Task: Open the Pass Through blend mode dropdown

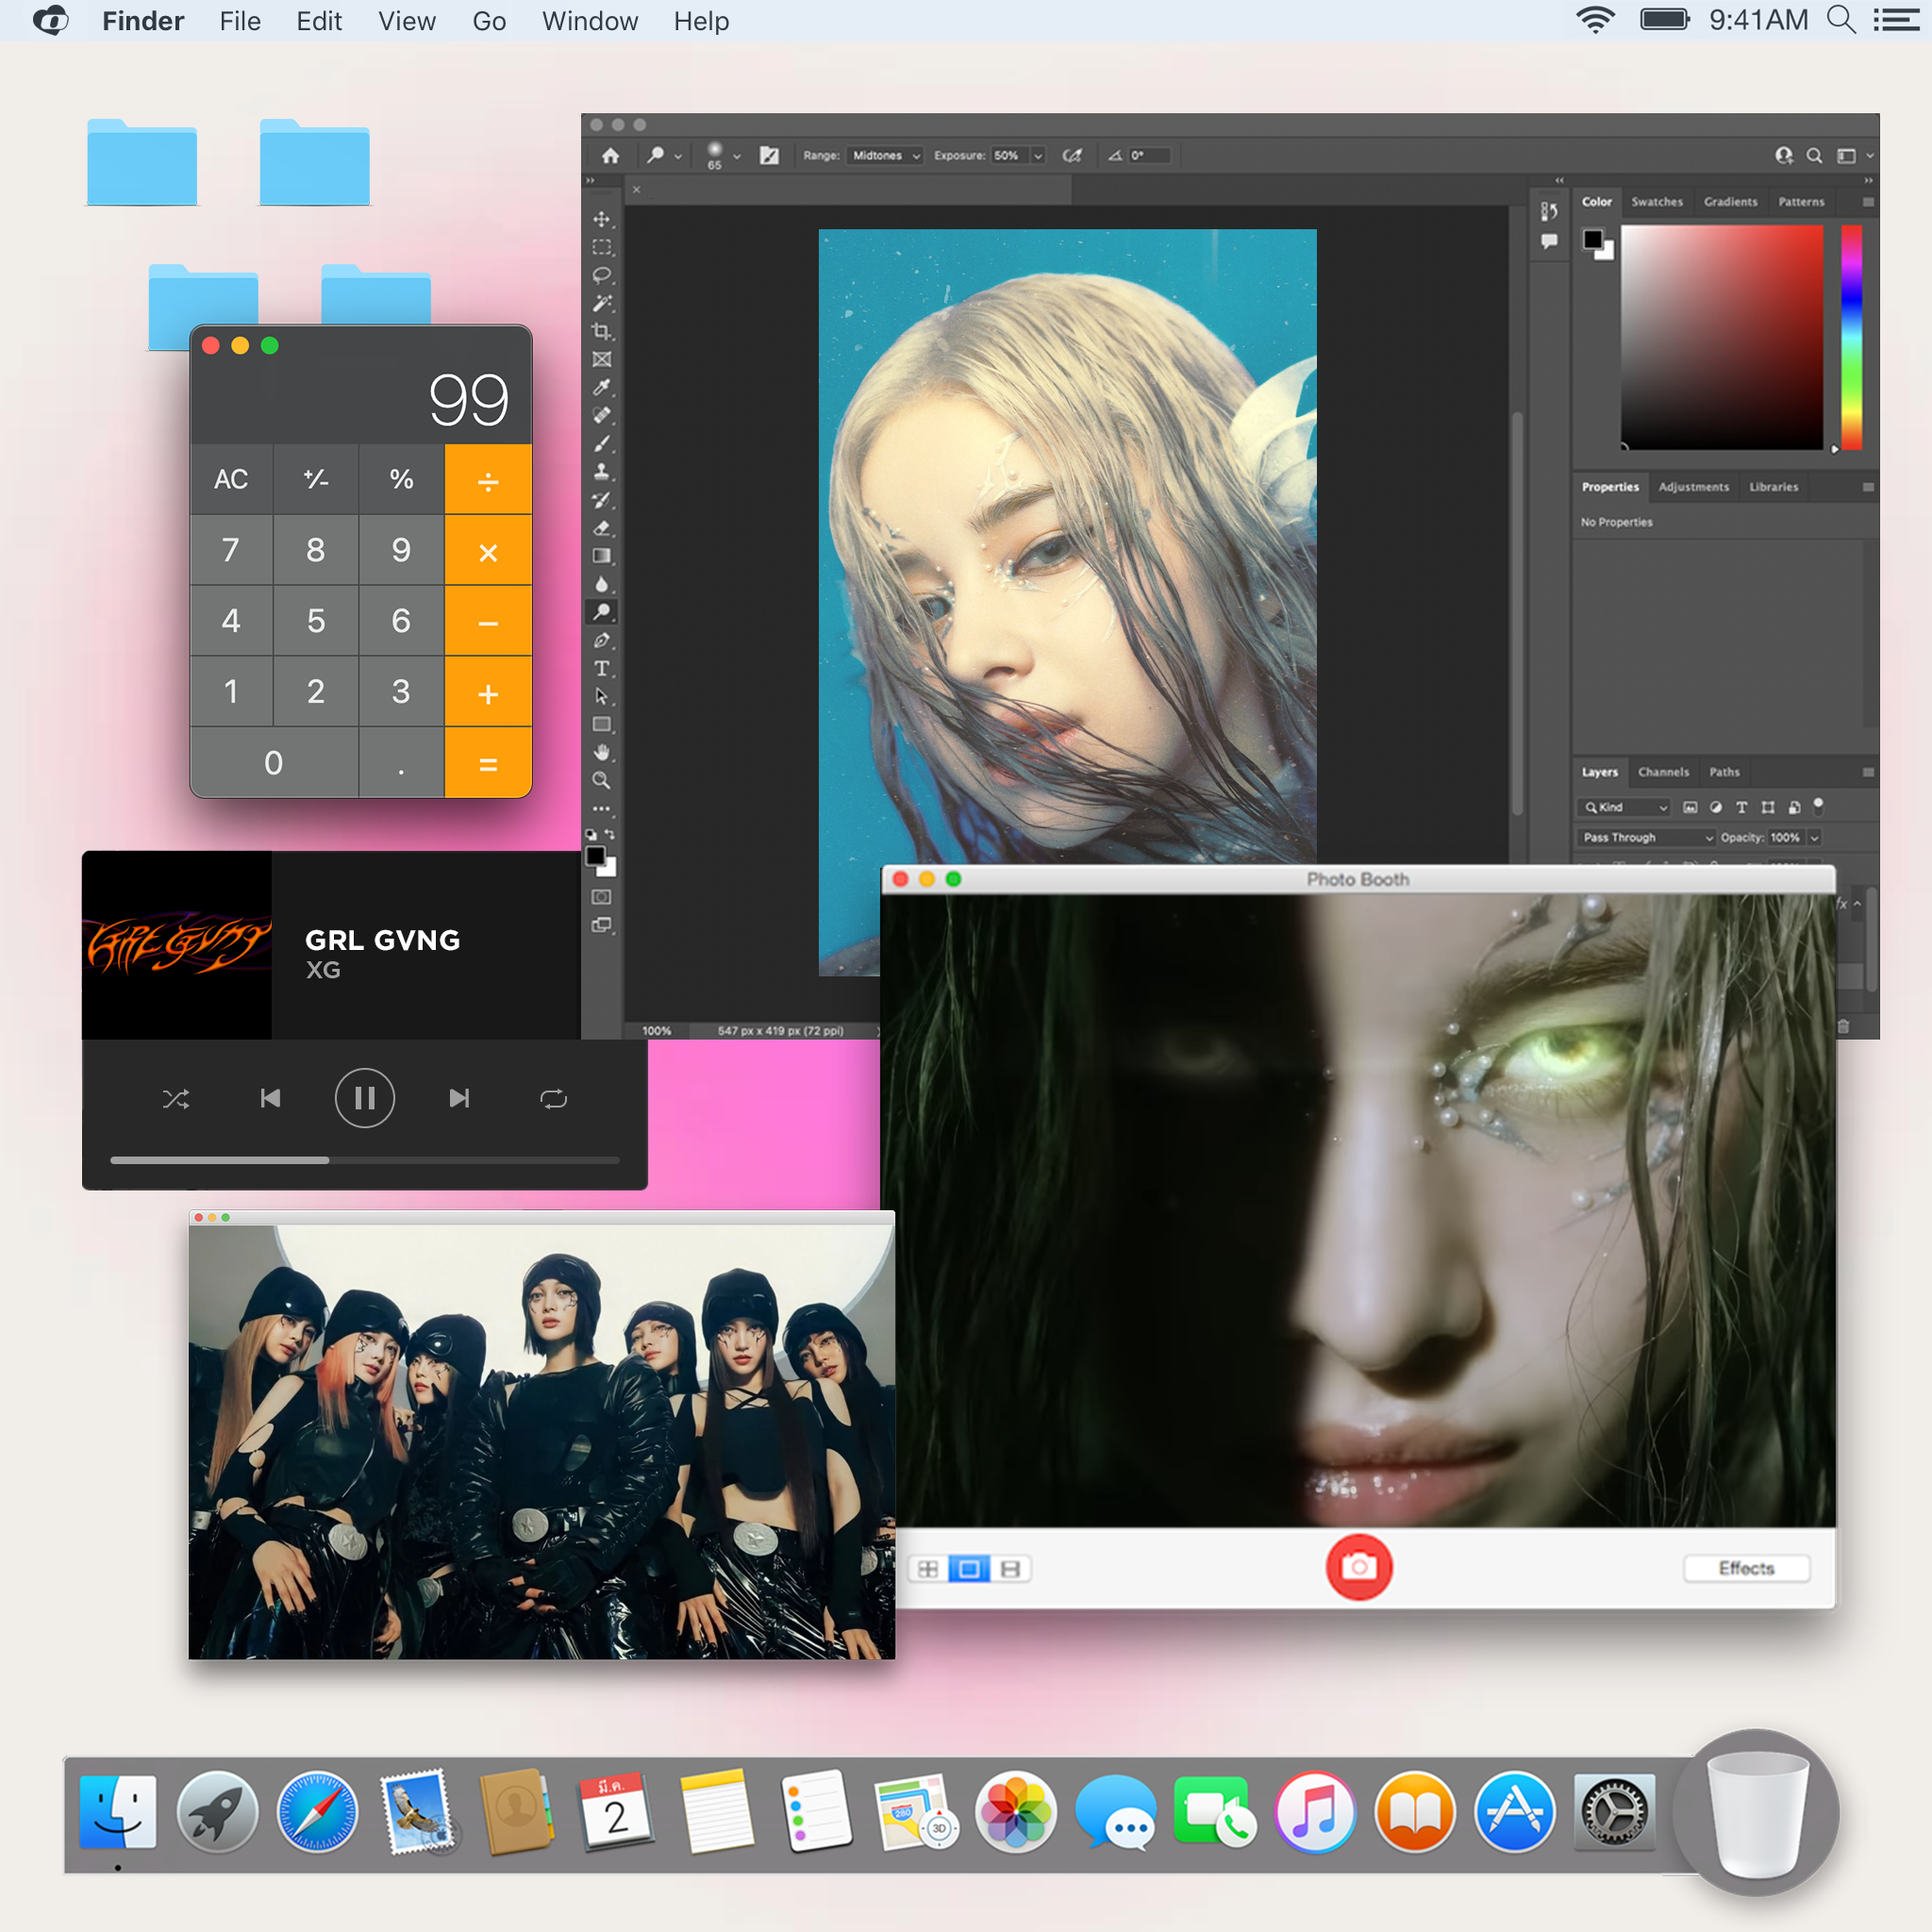Action: click(x=1647, y=837)
